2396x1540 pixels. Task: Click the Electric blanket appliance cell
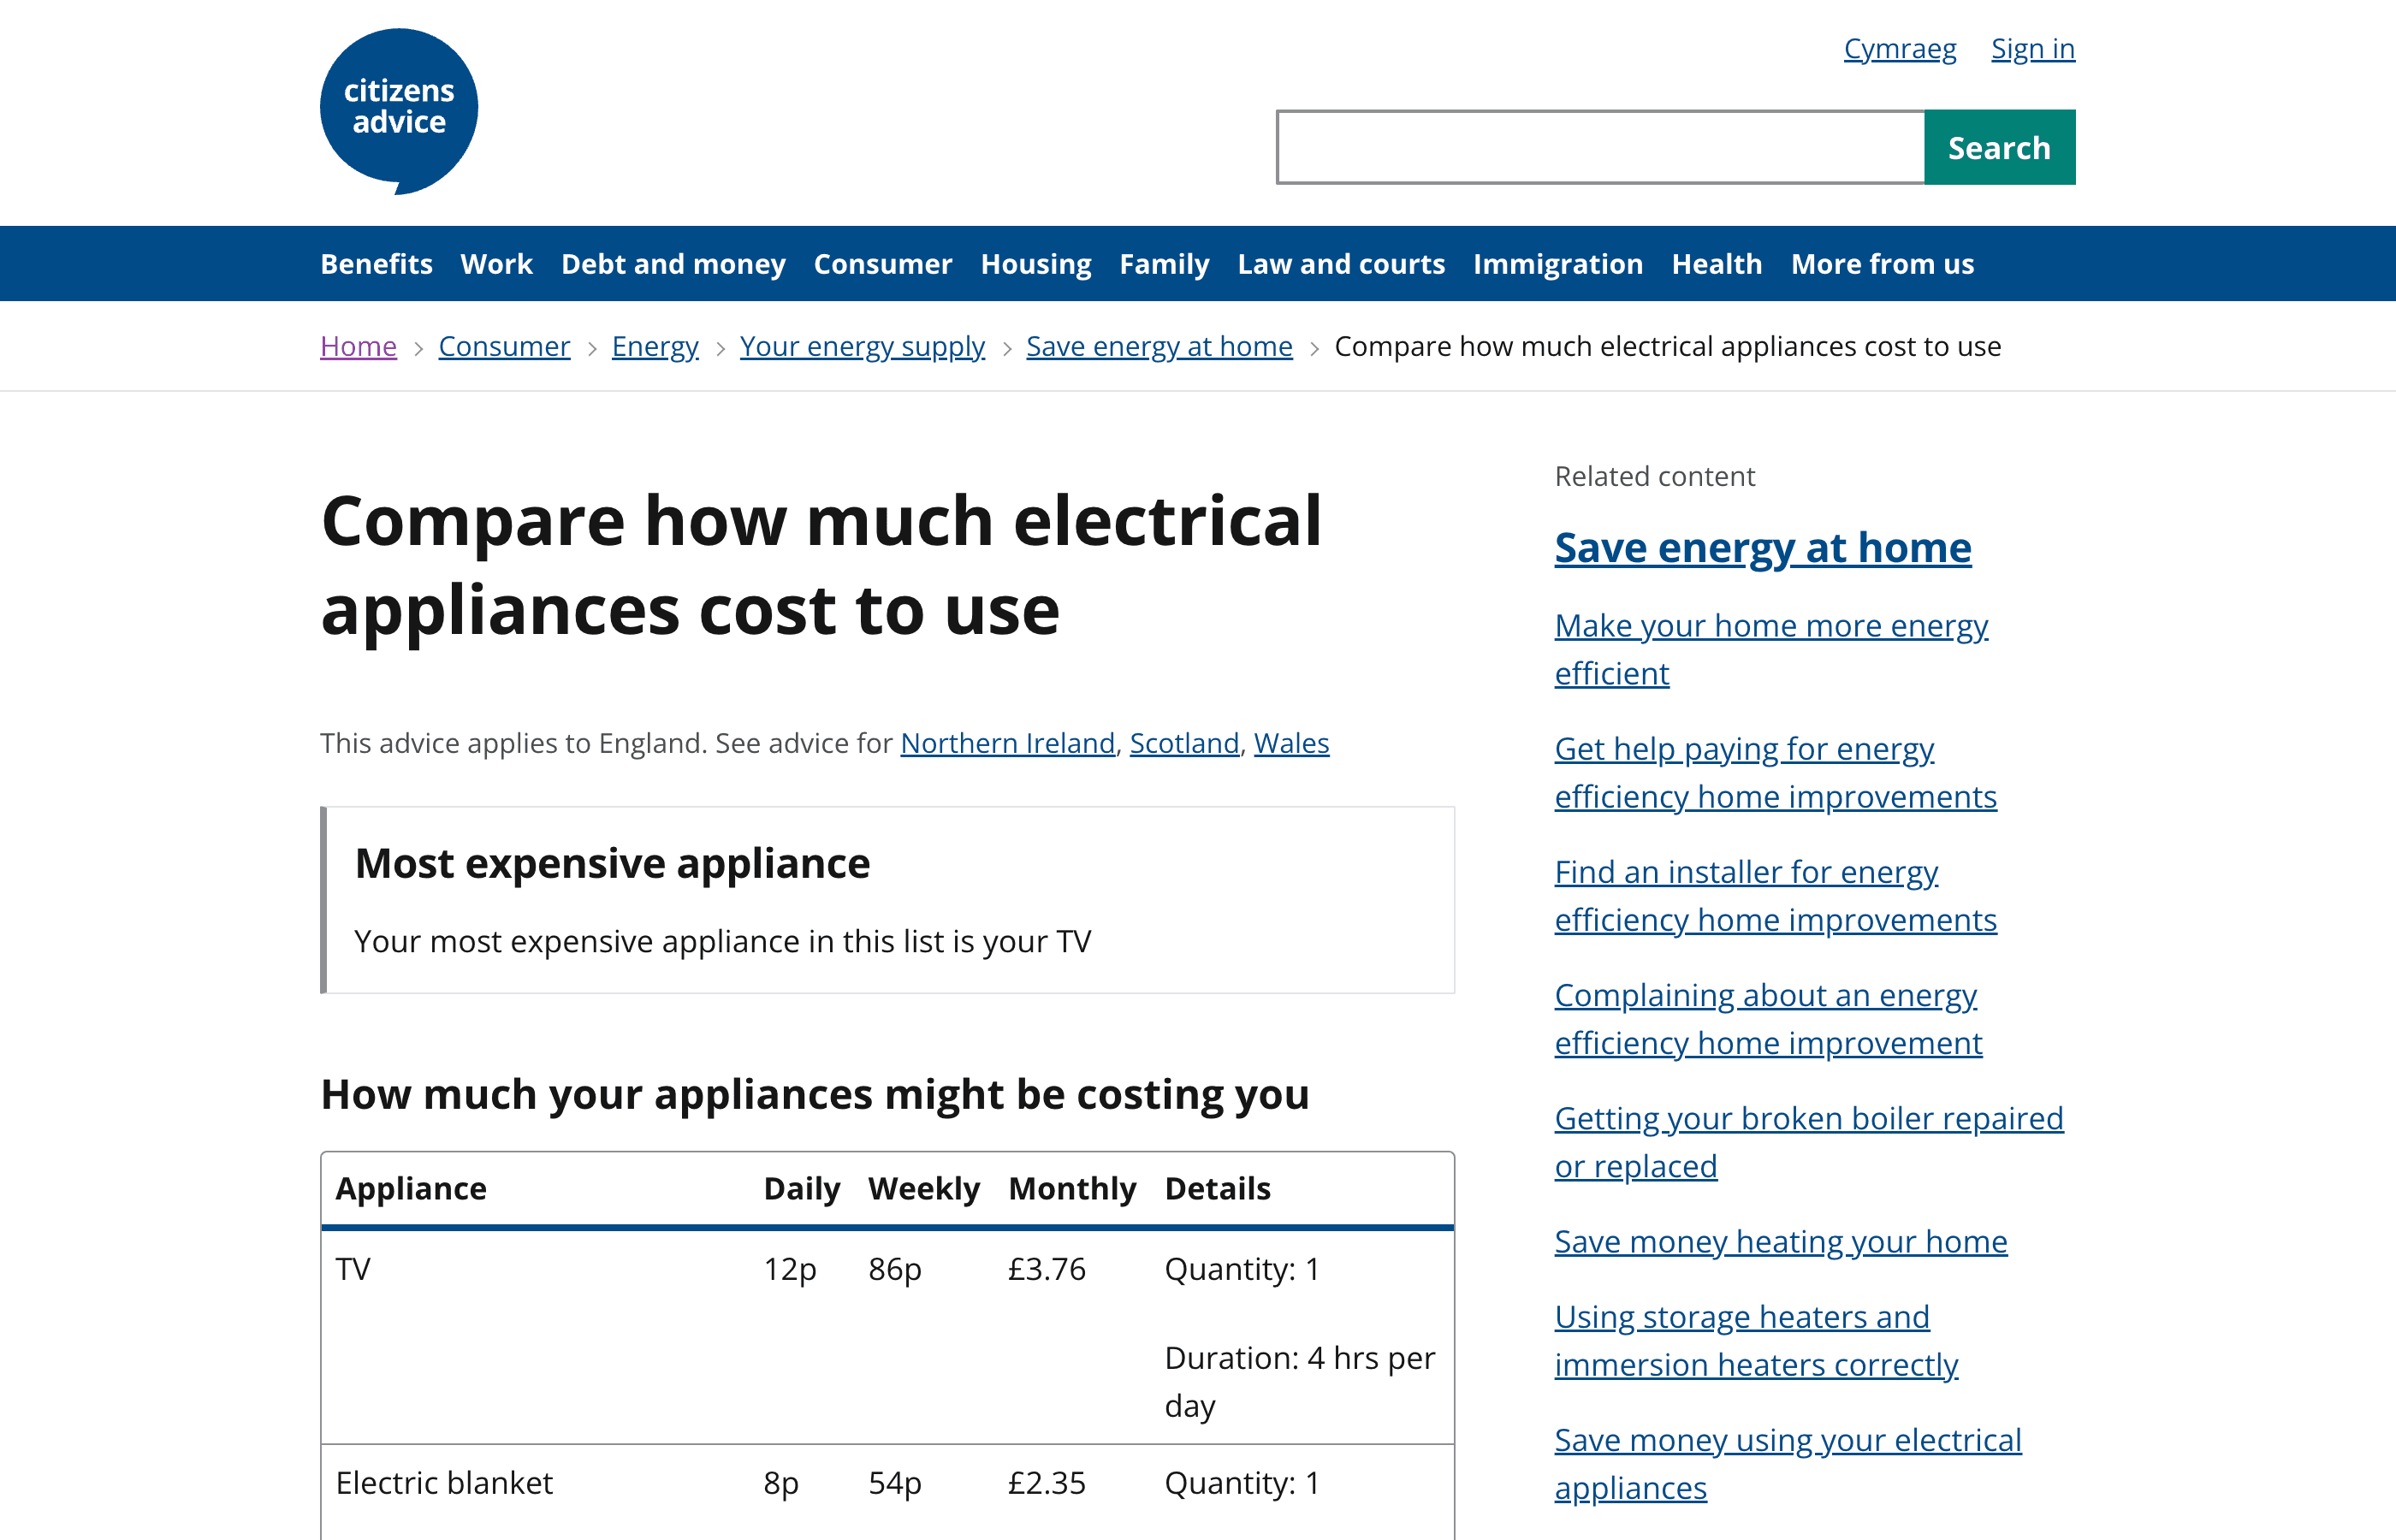point(444,1482)
